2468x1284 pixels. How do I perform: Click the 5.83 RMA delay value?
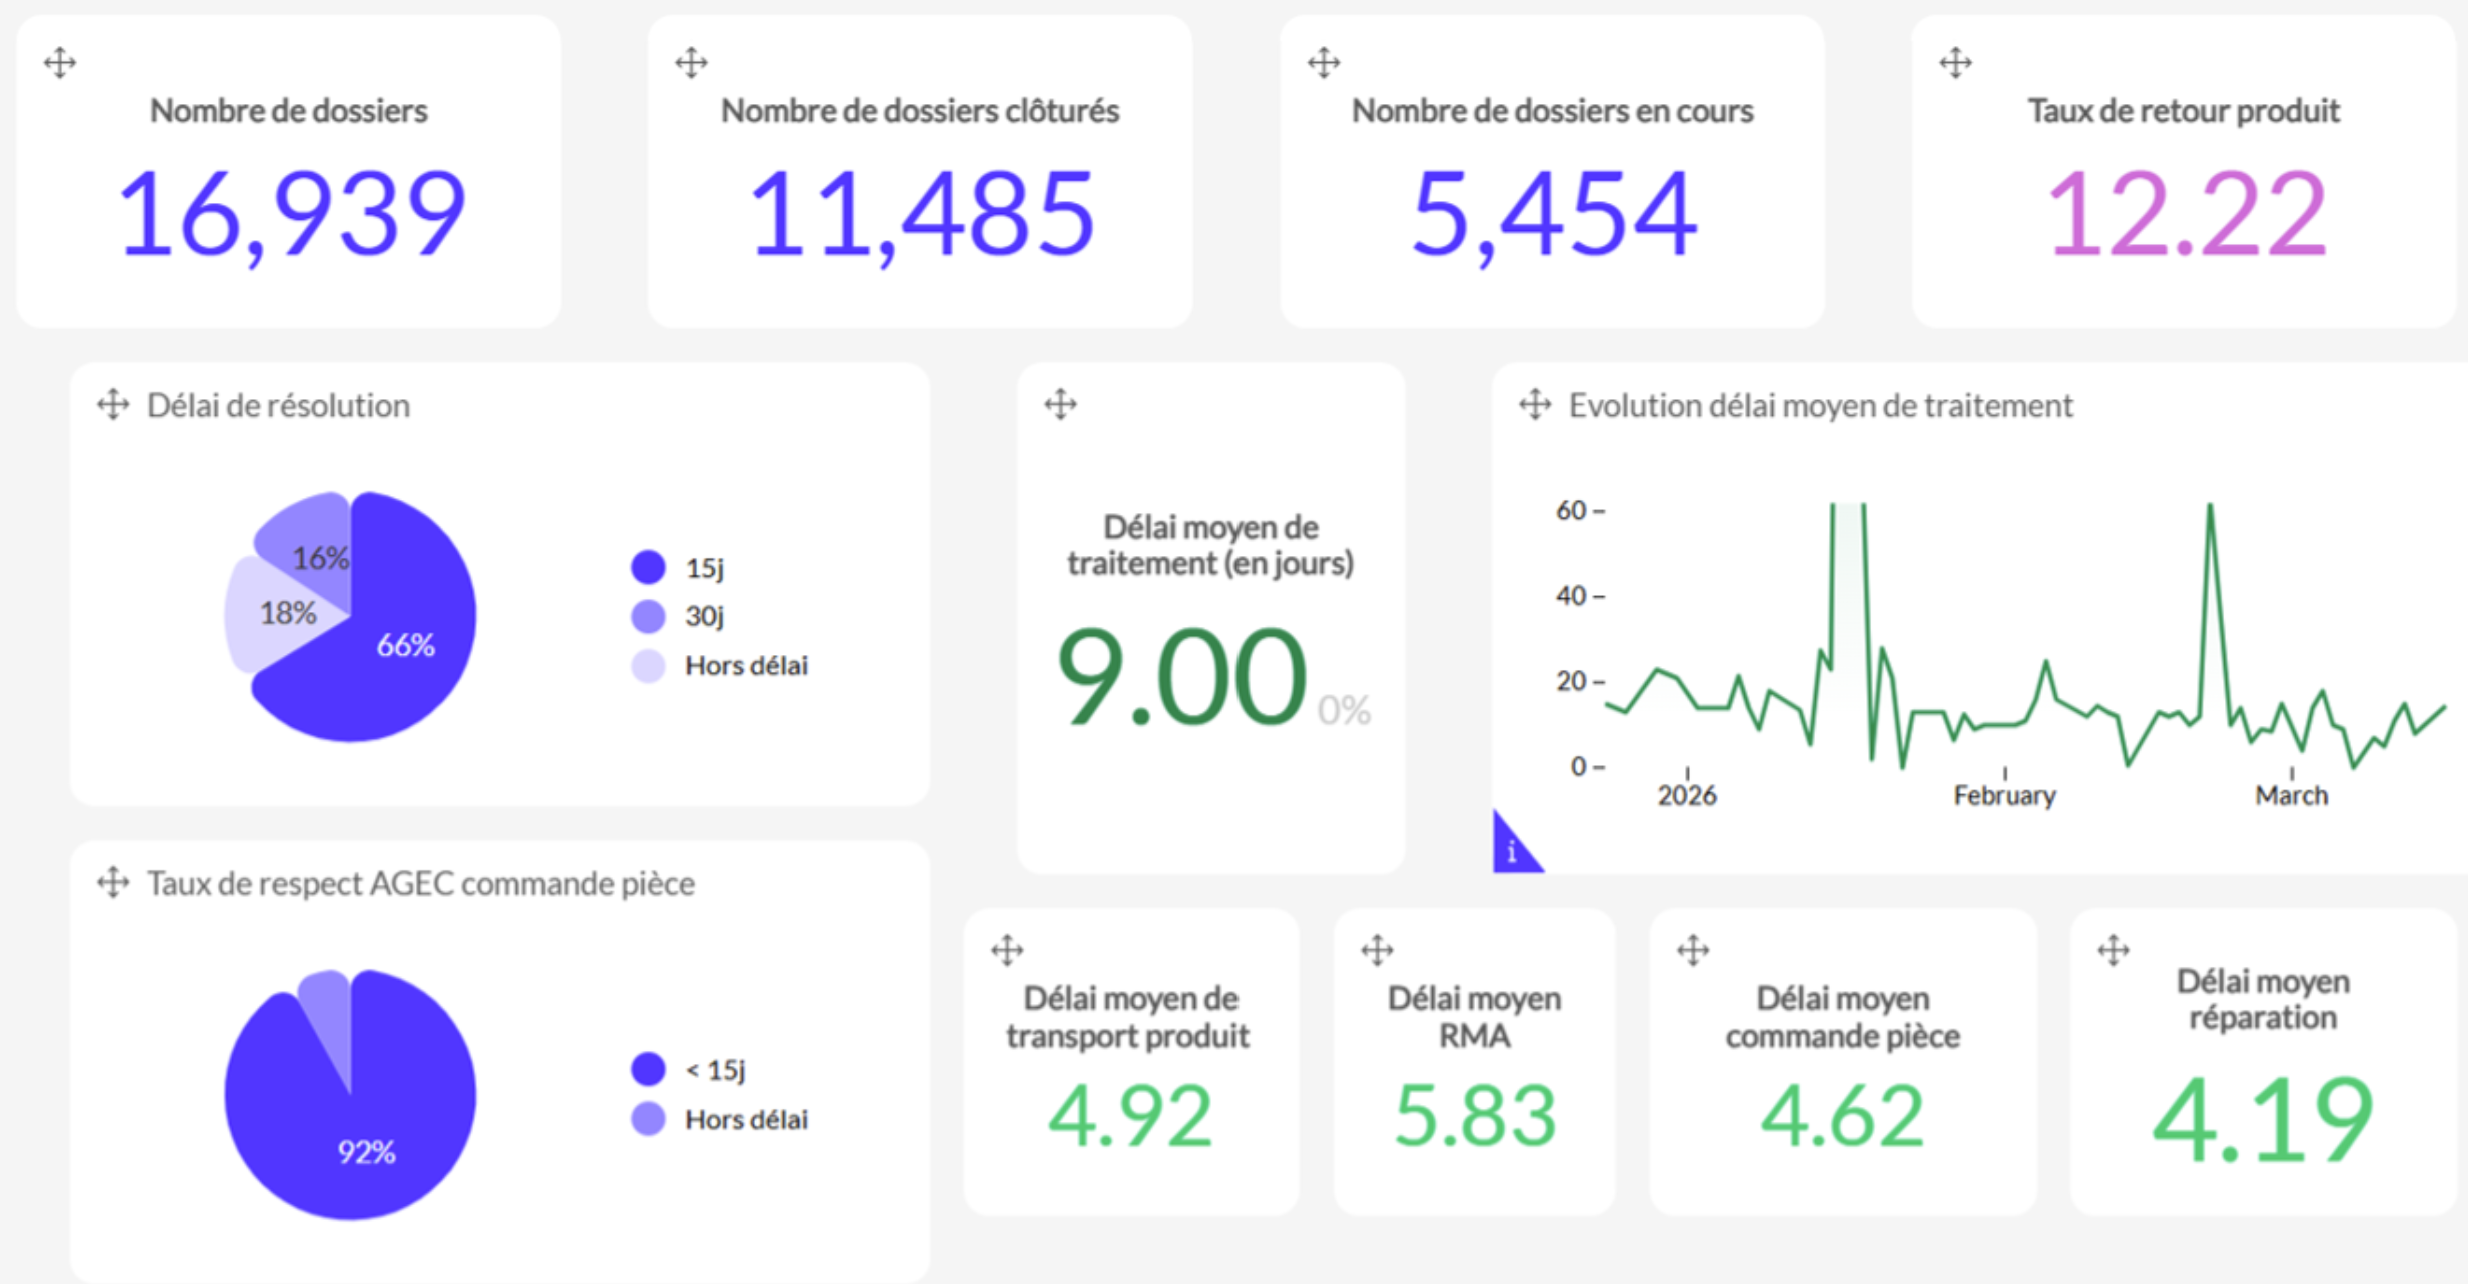(x=1475, y=1116)
